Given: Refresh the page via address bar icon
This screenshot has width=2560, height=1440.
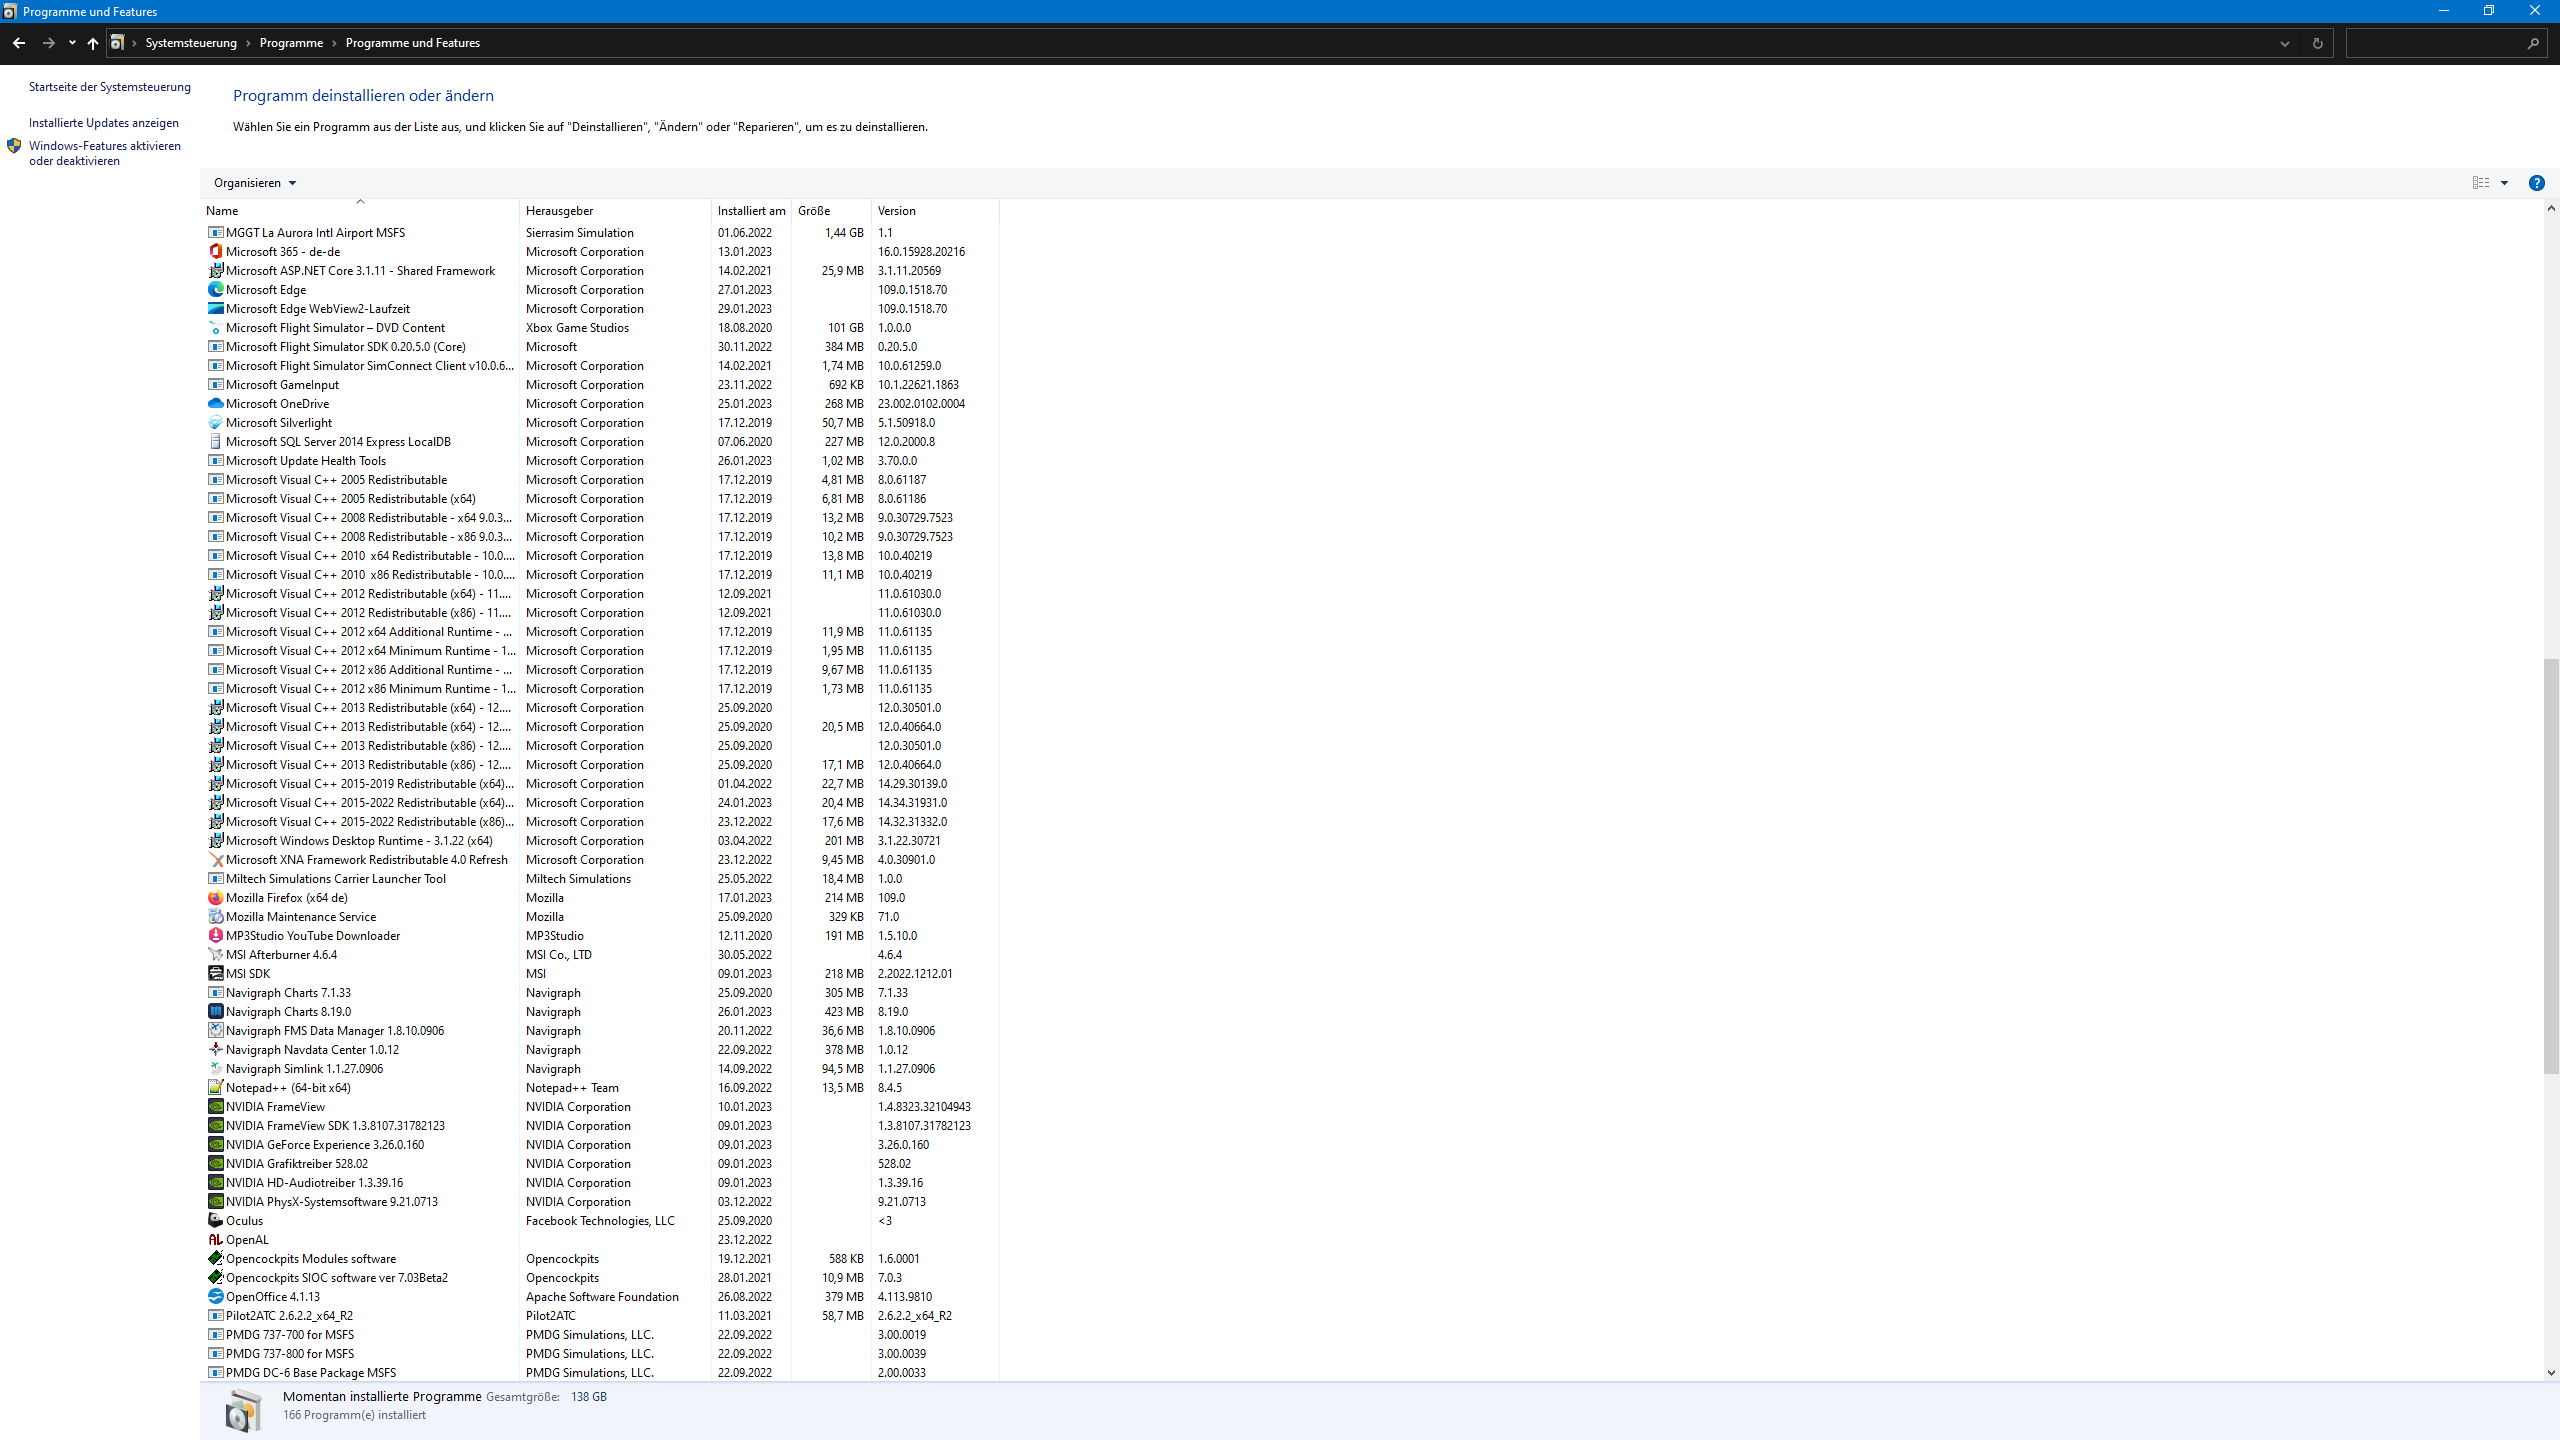Looking at the screenshot, I should pos(2318,42).
